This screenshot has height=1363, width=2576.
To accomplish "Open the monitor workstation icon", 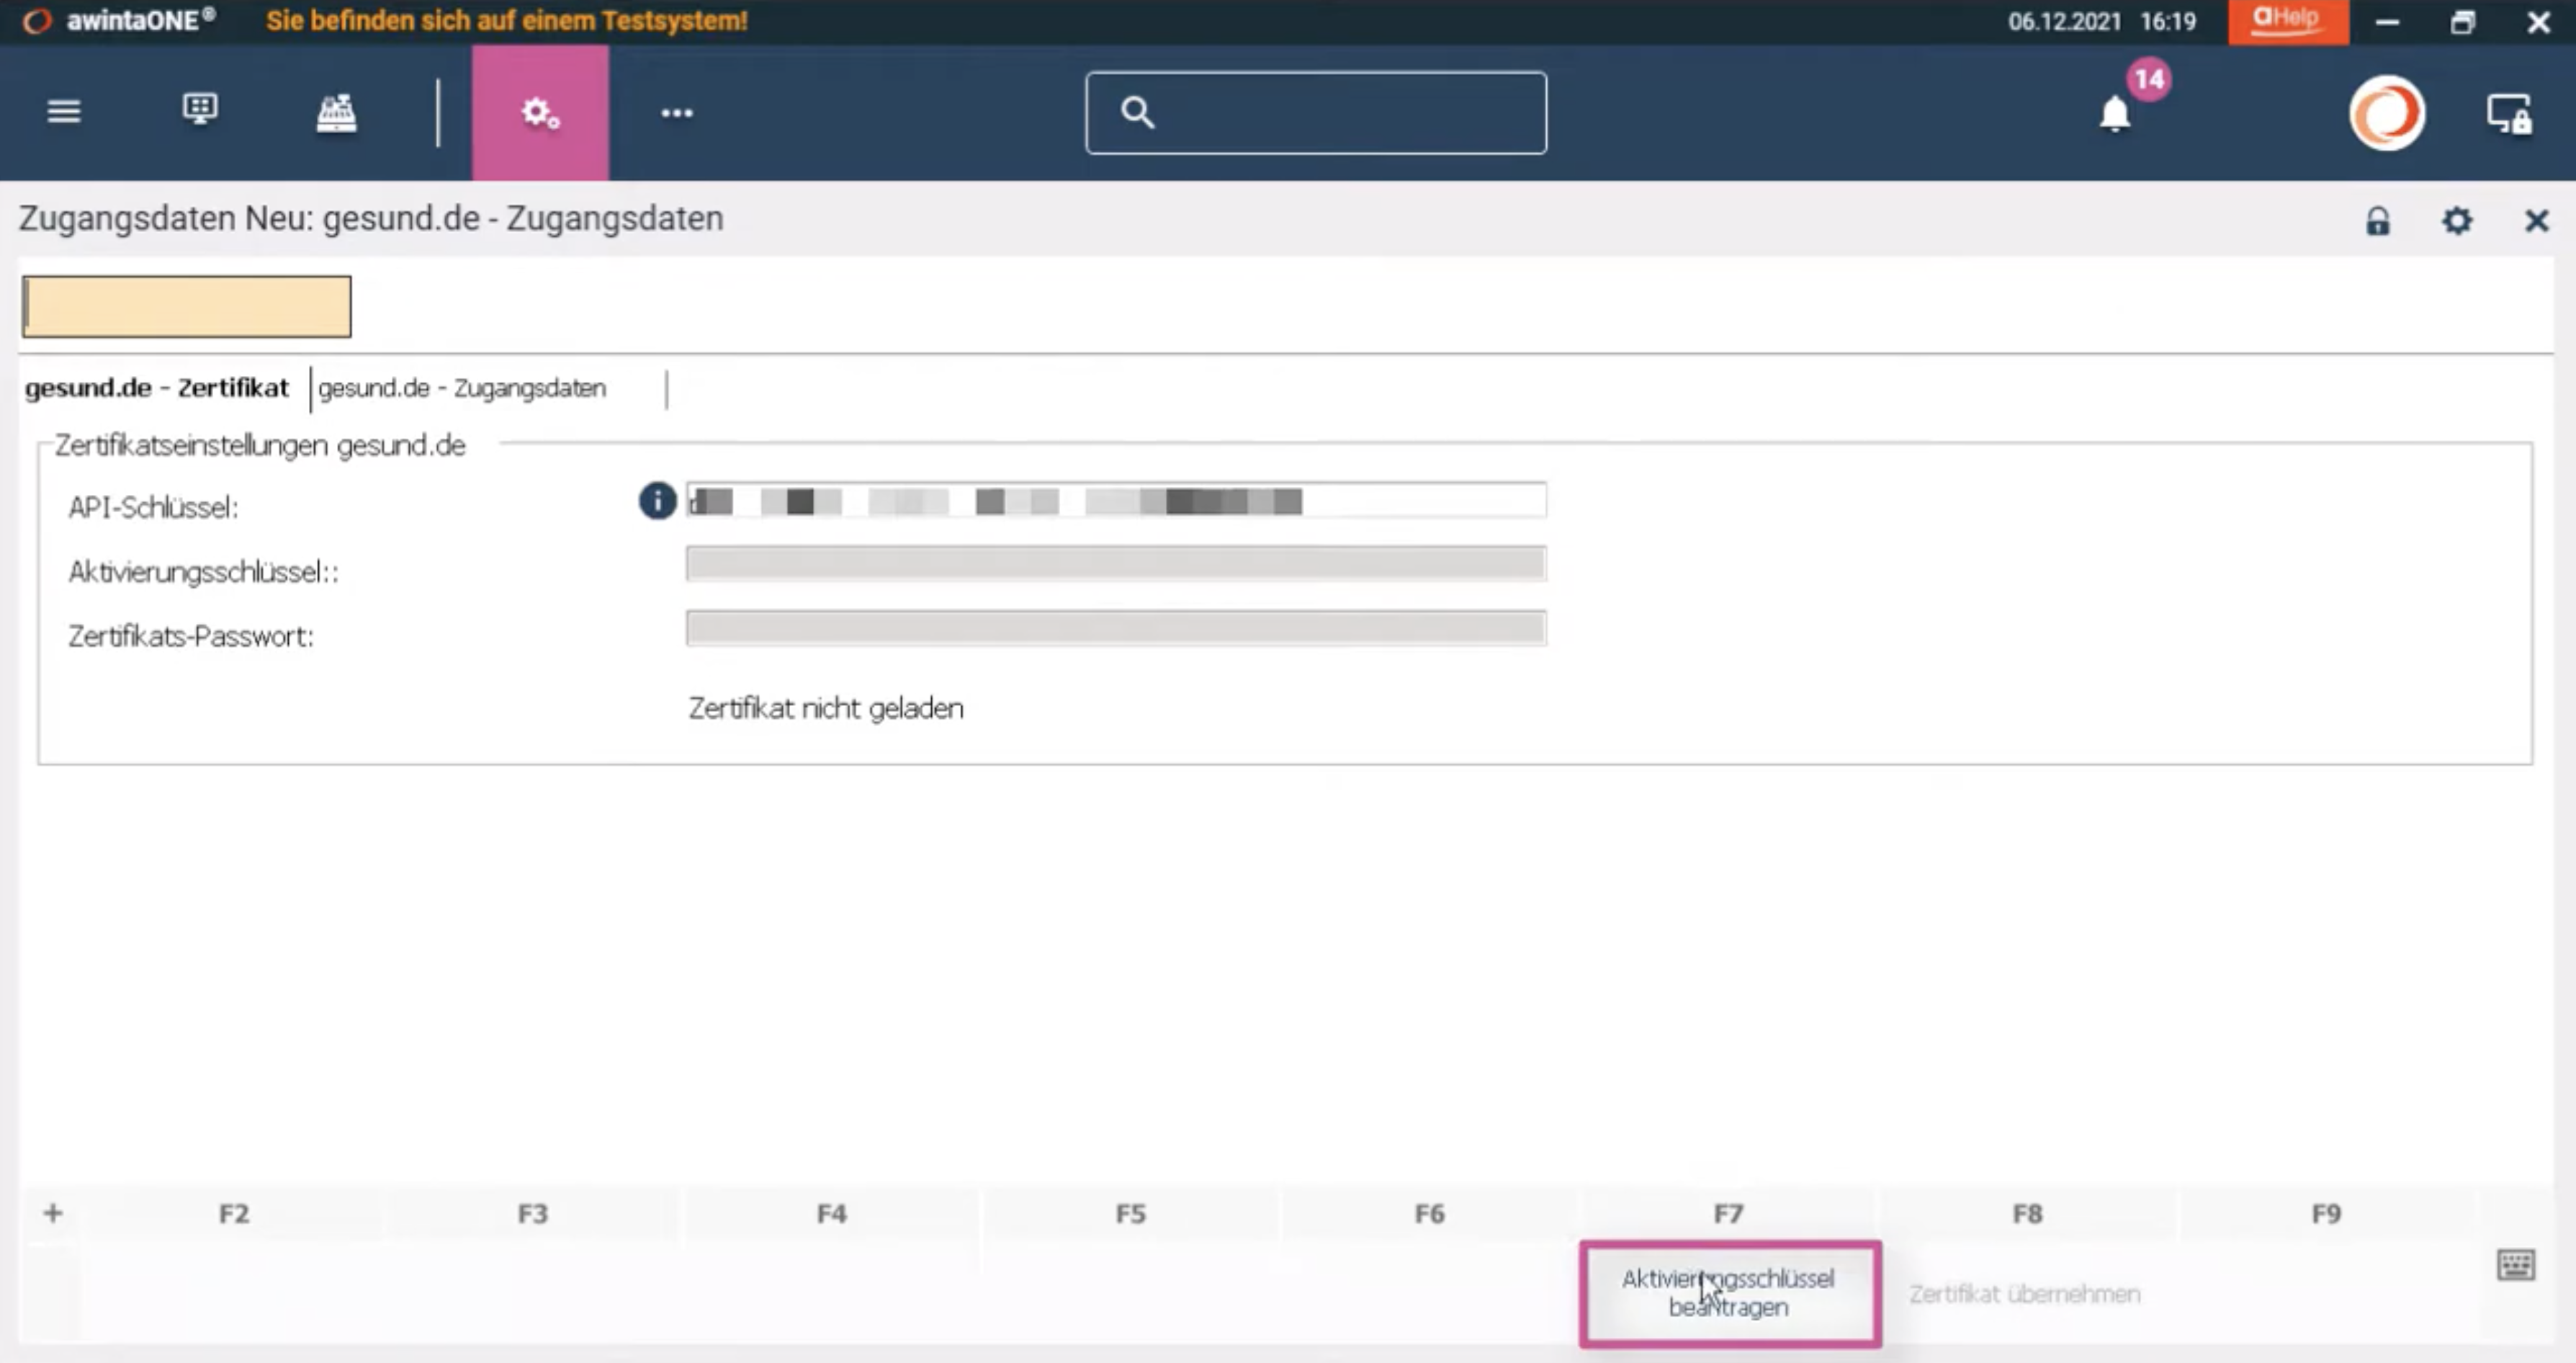I will tap(200, 109).
